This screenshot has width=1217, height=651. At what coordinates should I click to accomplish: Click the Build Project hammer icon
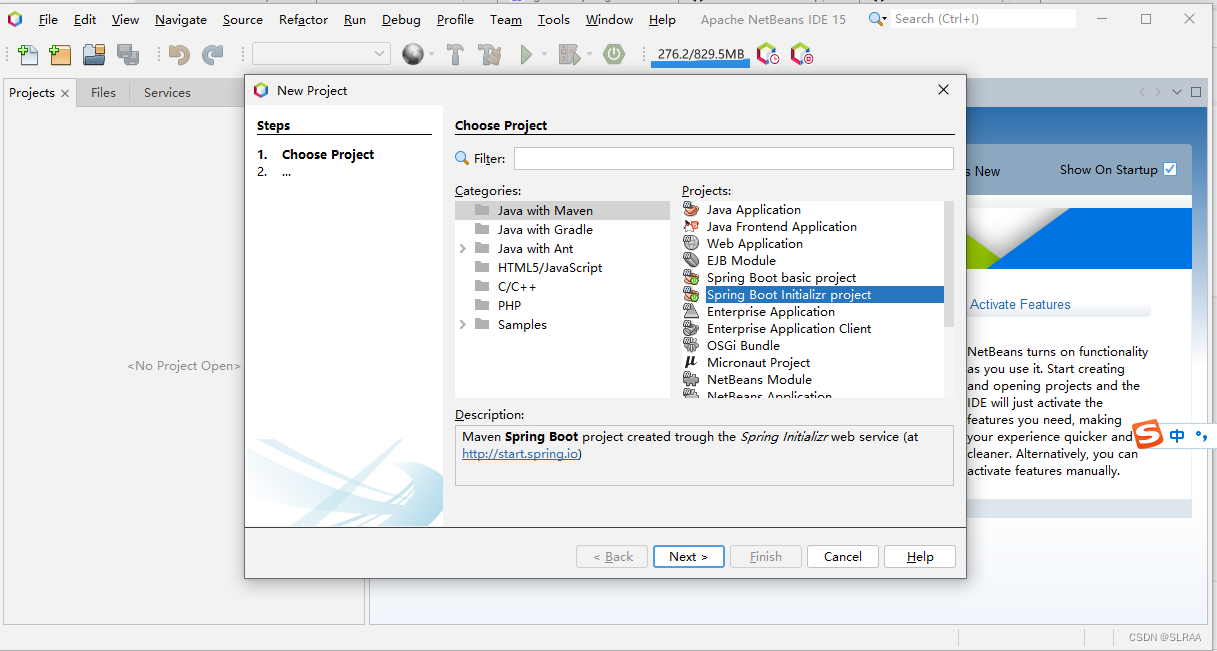point(455,55)
